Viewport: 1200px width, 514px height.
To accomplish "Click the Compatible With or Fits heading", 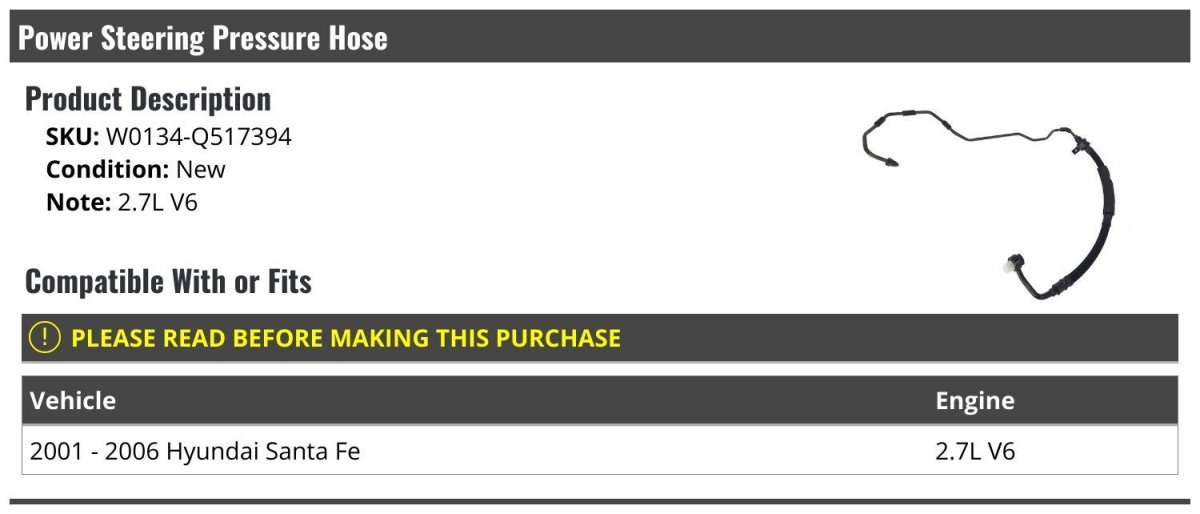I will (x=168, y=282).
